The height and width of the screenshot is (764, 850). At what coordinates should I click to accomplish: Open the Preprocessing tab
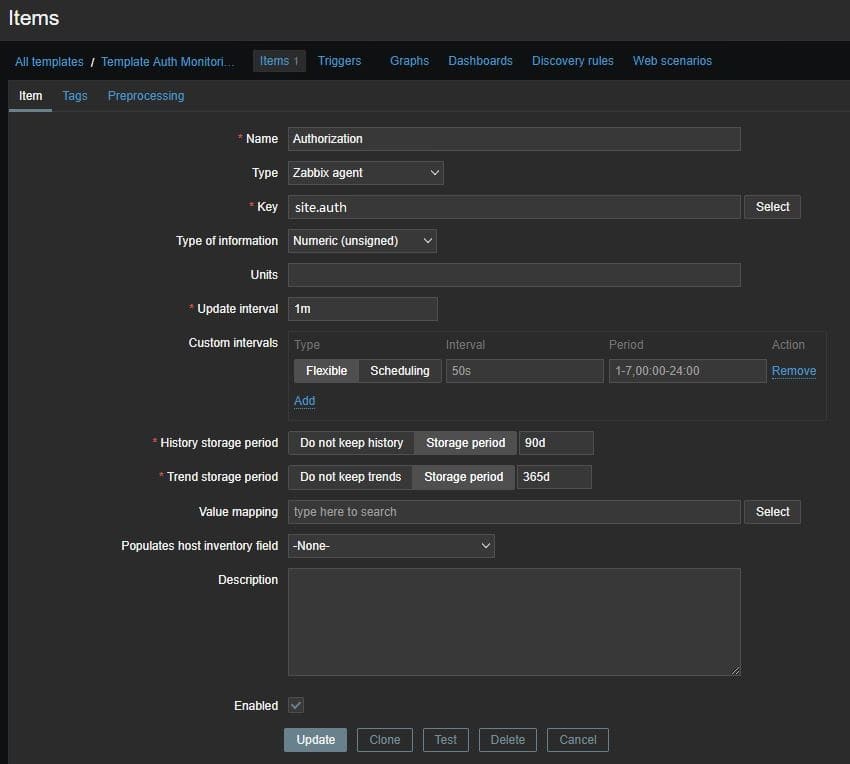pos(146,96)
